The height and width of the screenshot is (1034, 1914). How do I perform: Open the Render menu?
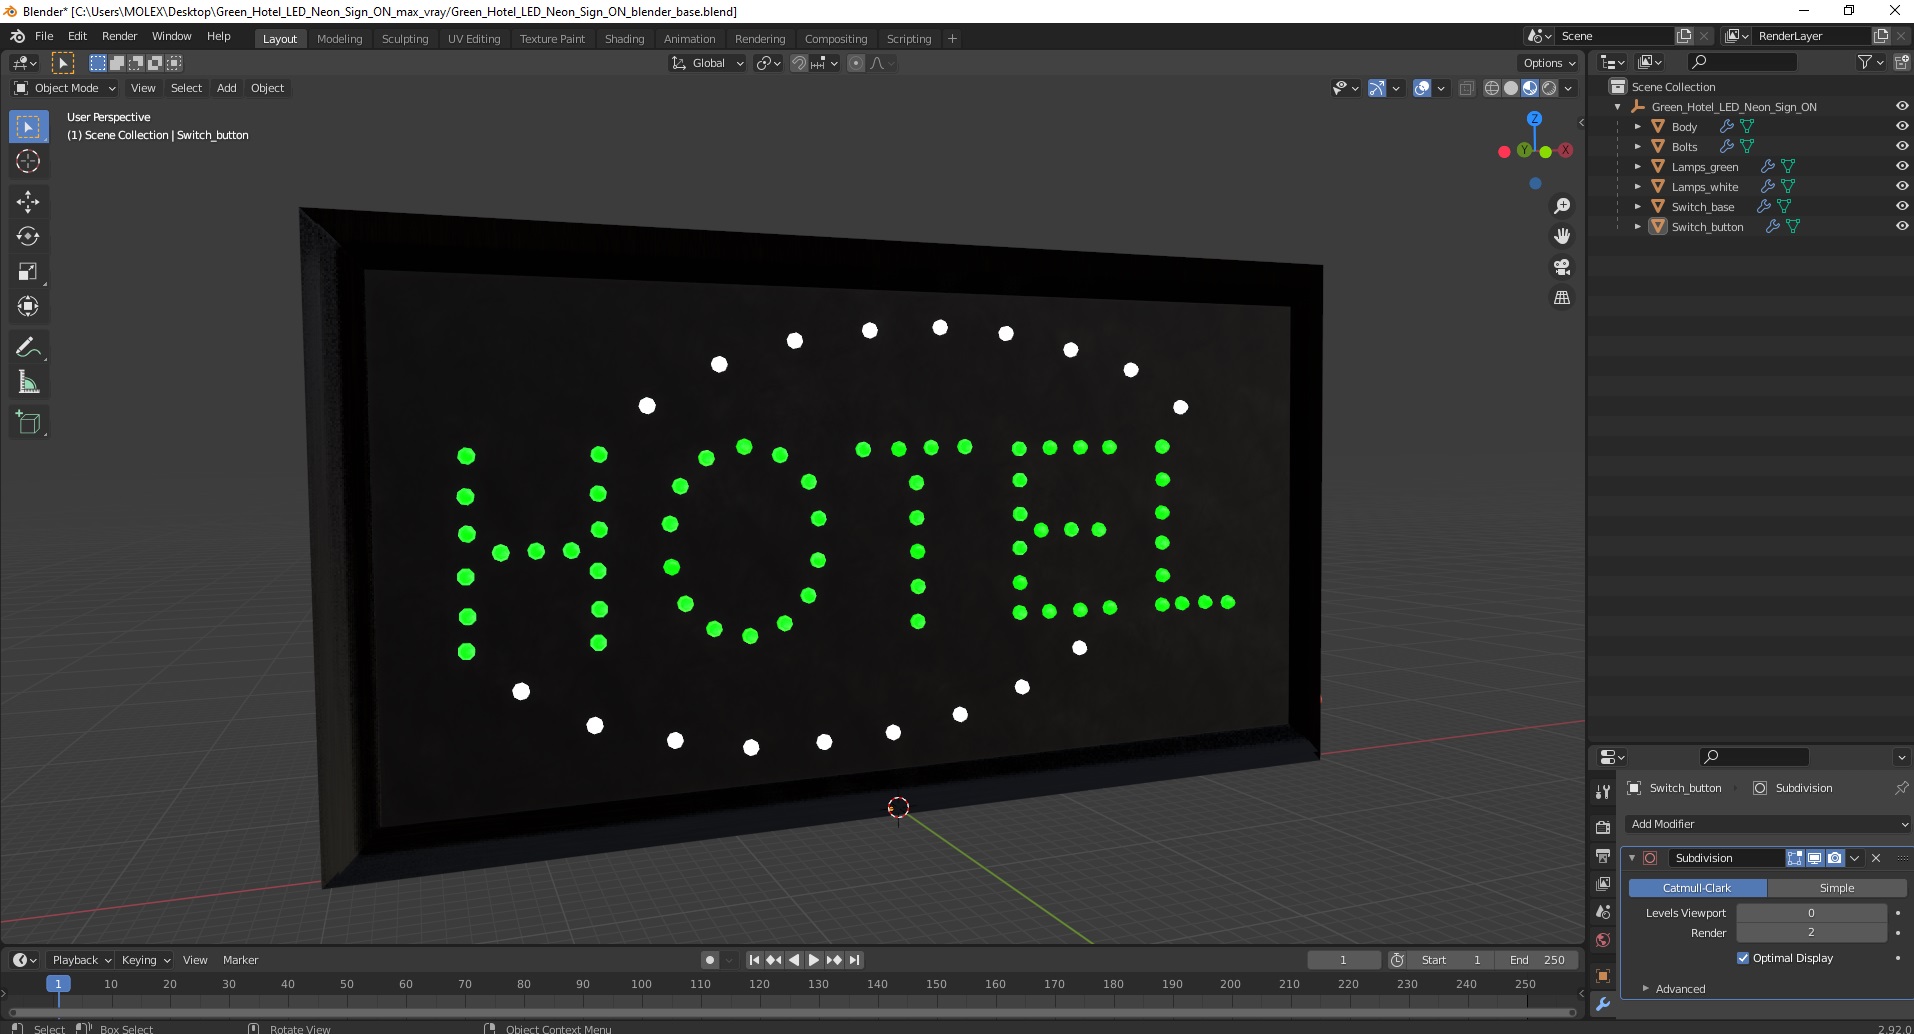[119, 36]
